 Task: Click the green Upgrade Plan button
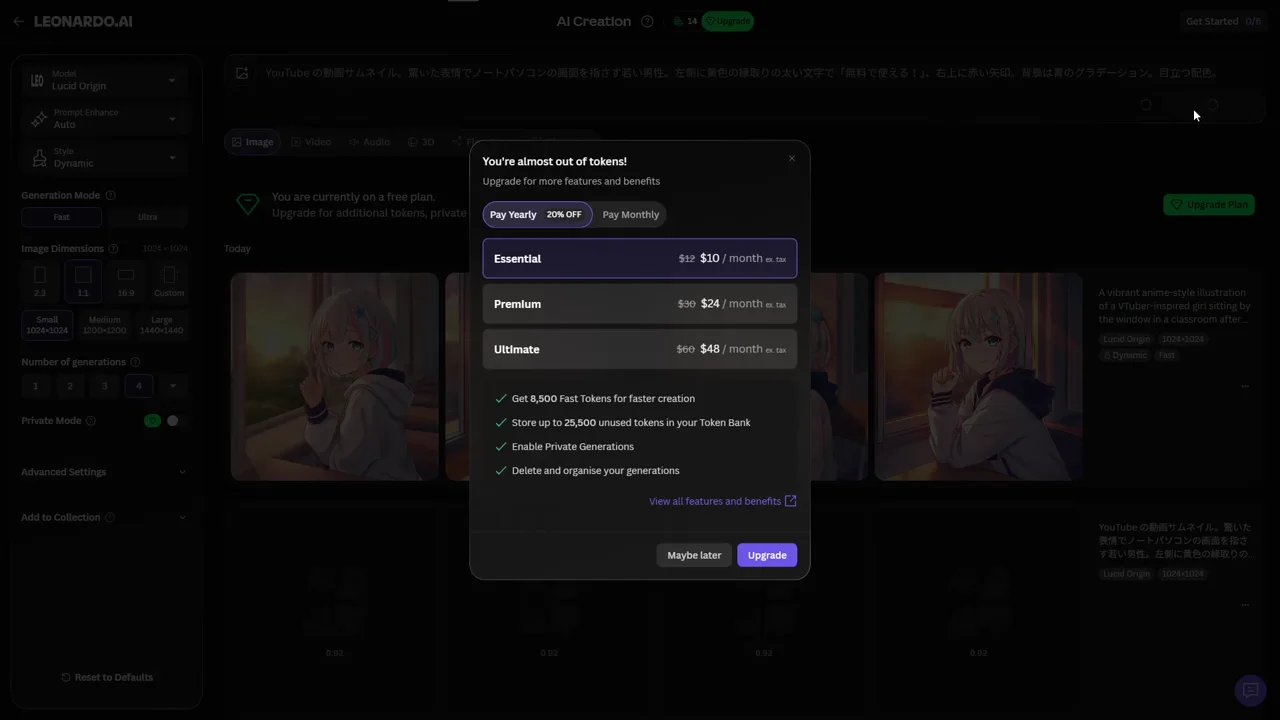[1209, 204]
